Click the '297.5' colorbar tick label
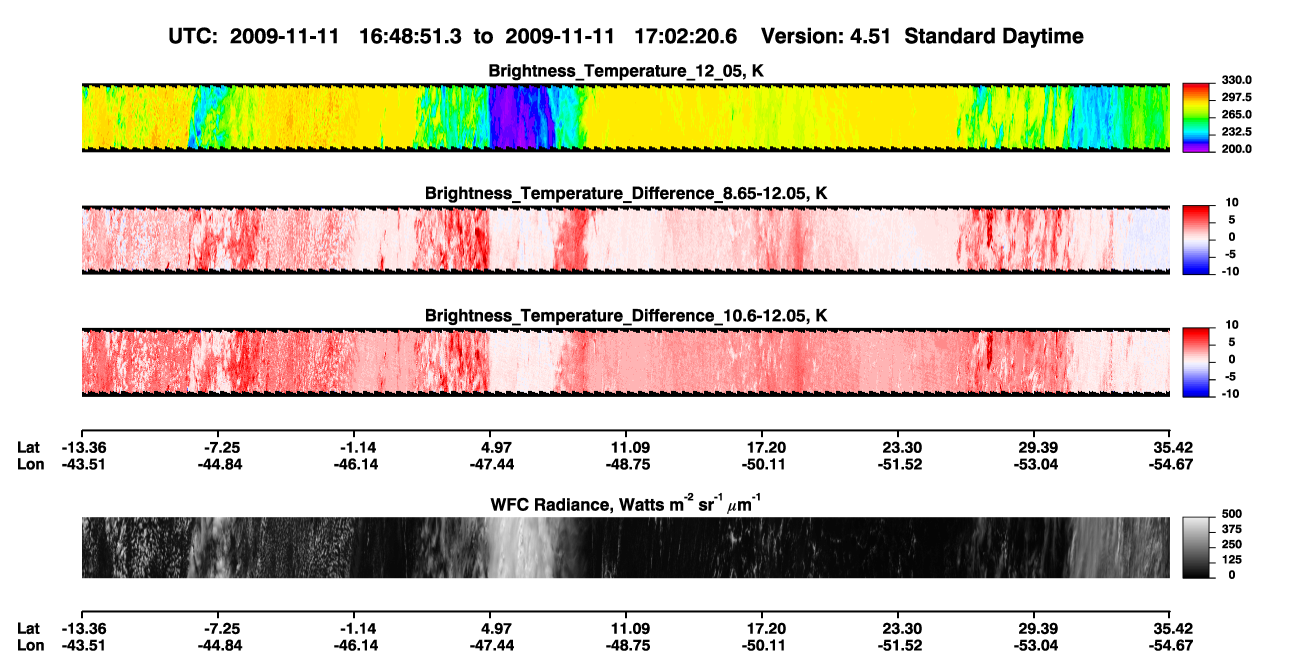Viewport: 1300px width, 667px height. pyautogui.click(x=1234, y=97)
